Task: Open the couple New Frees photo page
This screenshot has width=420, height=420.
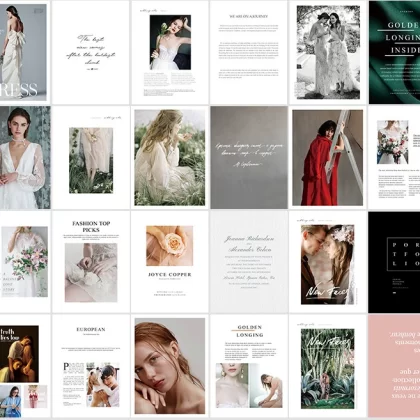Action: pyautogui.click(x=328, y=262)
